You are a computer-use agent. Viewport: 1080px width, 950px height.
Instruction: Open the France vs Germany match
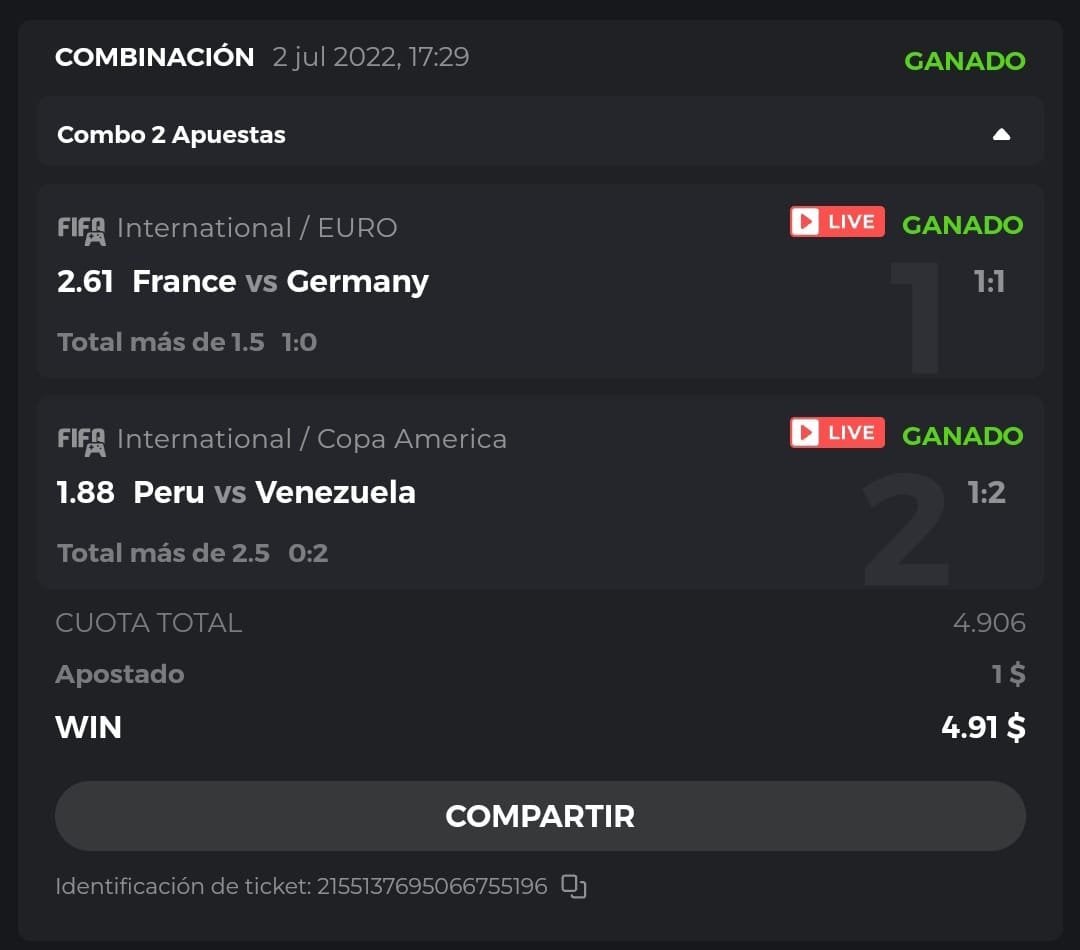280,282
